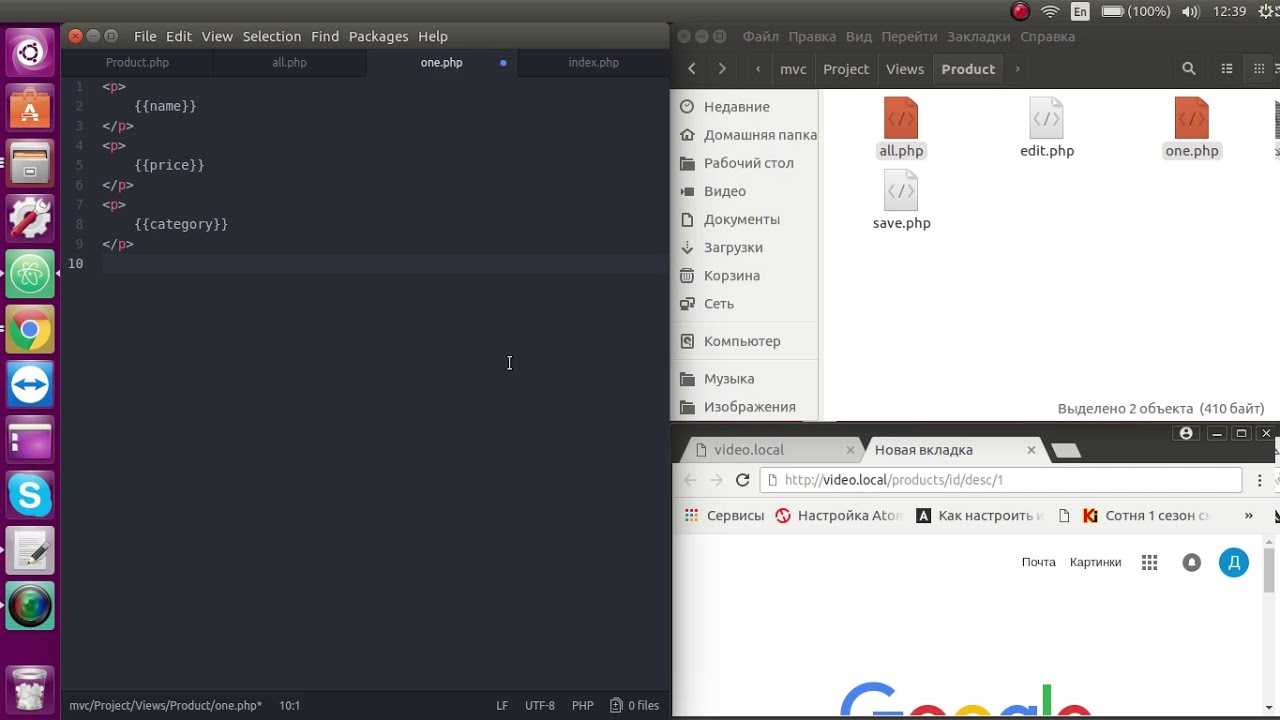Show earlier path segments with left arrow
Screen dimensions: 1280x720
point(759,69)
